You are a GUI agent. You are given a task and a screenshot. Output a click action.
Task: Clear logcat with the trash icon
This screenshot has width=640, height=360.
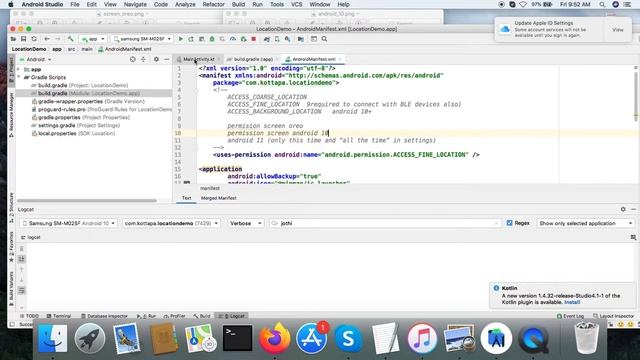[x=22, y=249]
